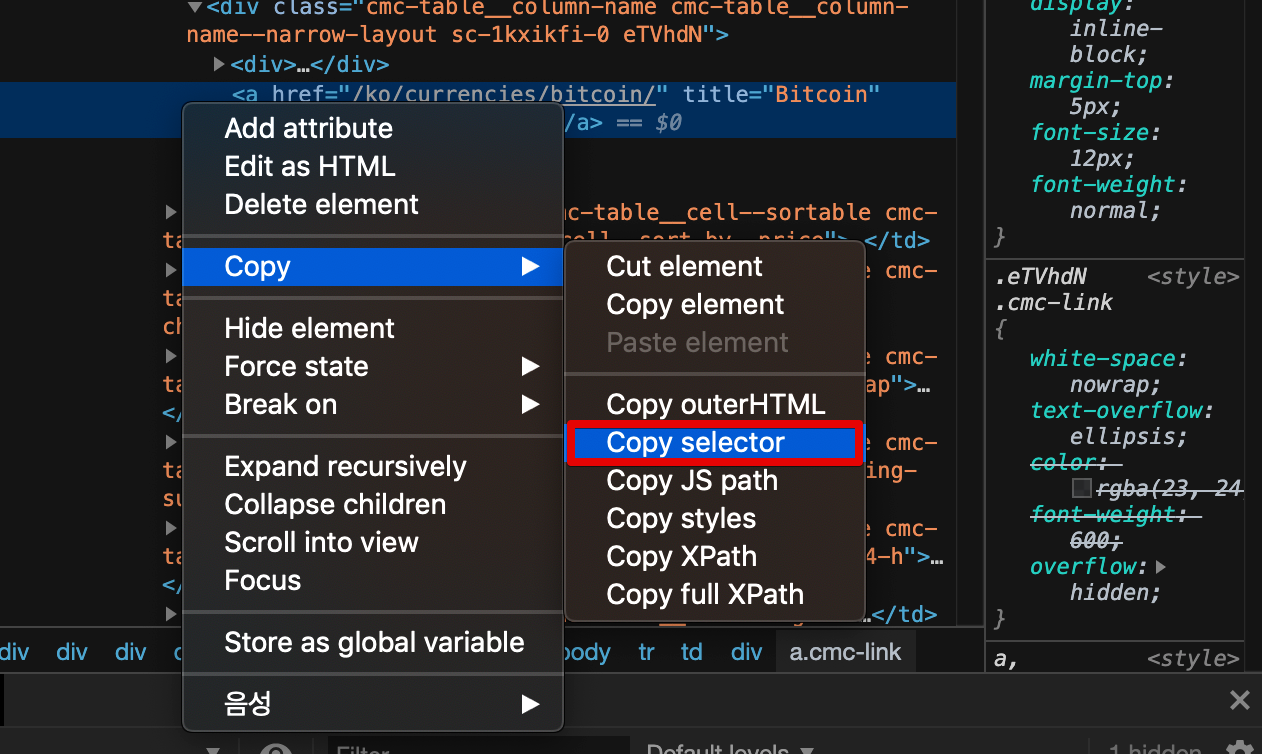
Task: Select Copy JS path
Action: [714, 480]
